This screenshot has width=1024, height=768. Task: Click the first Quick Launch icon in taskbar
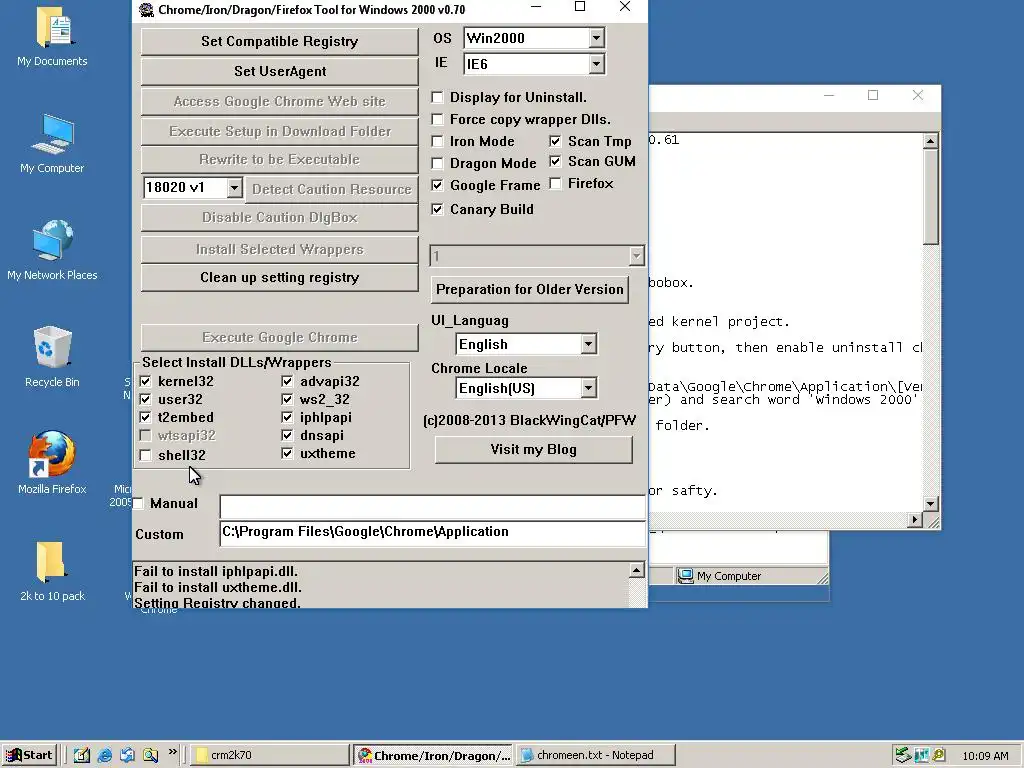tap(82, 755)
